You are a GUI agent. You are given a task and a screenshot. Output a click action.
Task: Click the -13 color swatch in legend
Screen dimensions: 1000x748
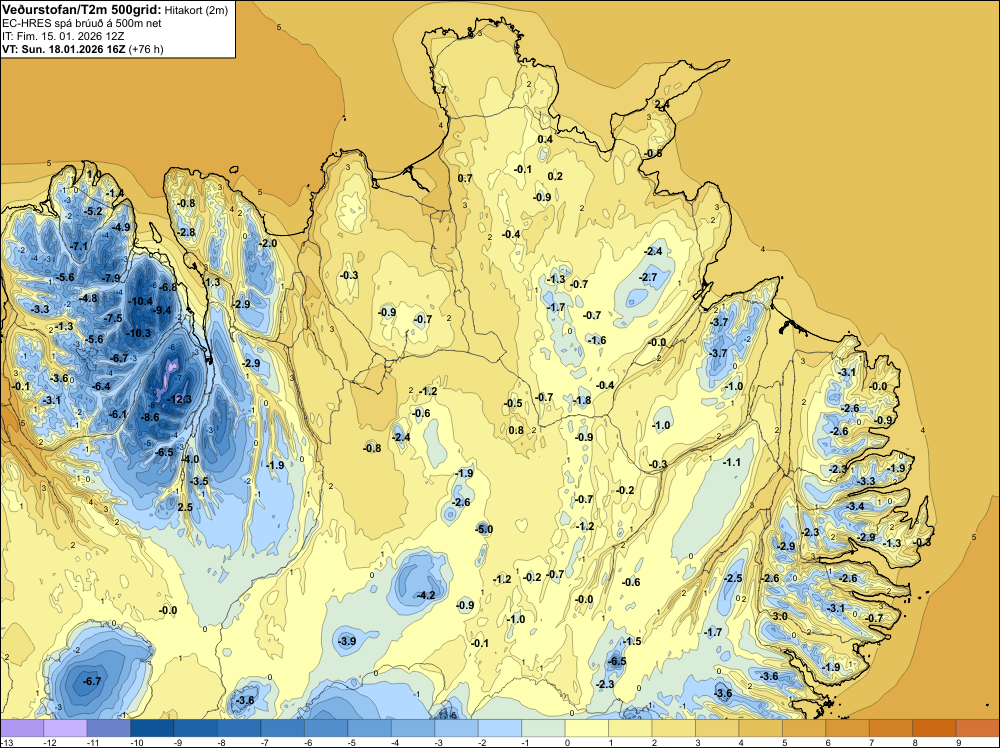(x=22, y=728)
